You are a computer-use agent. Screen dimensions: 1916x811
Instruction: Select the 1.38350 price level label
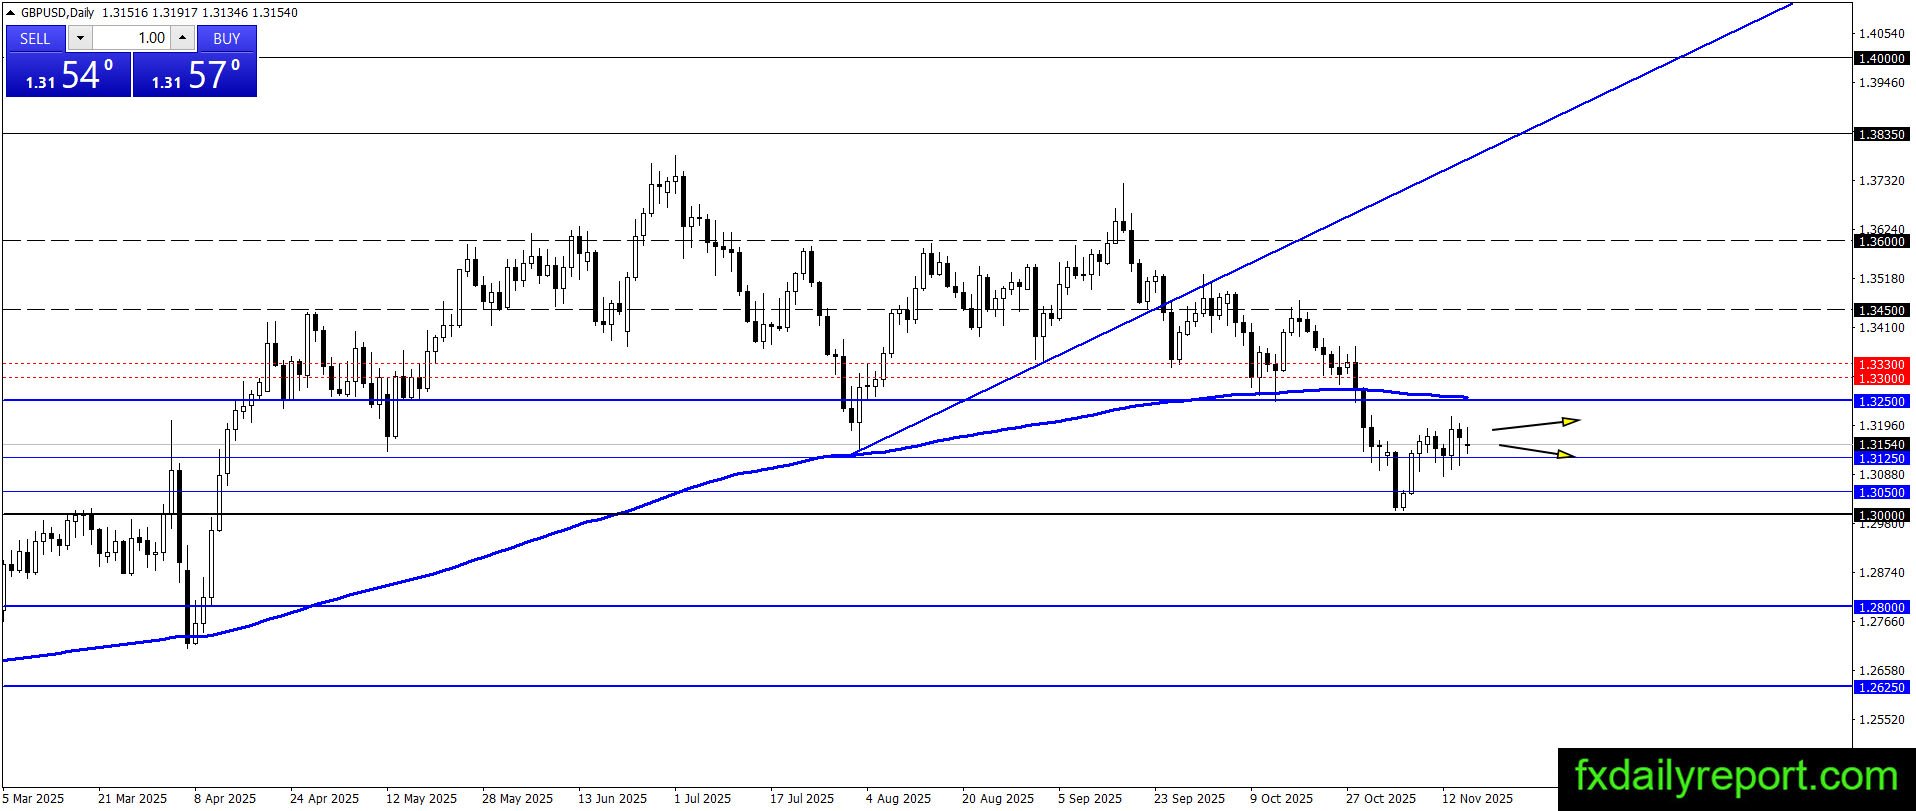tap(1881, 134)
